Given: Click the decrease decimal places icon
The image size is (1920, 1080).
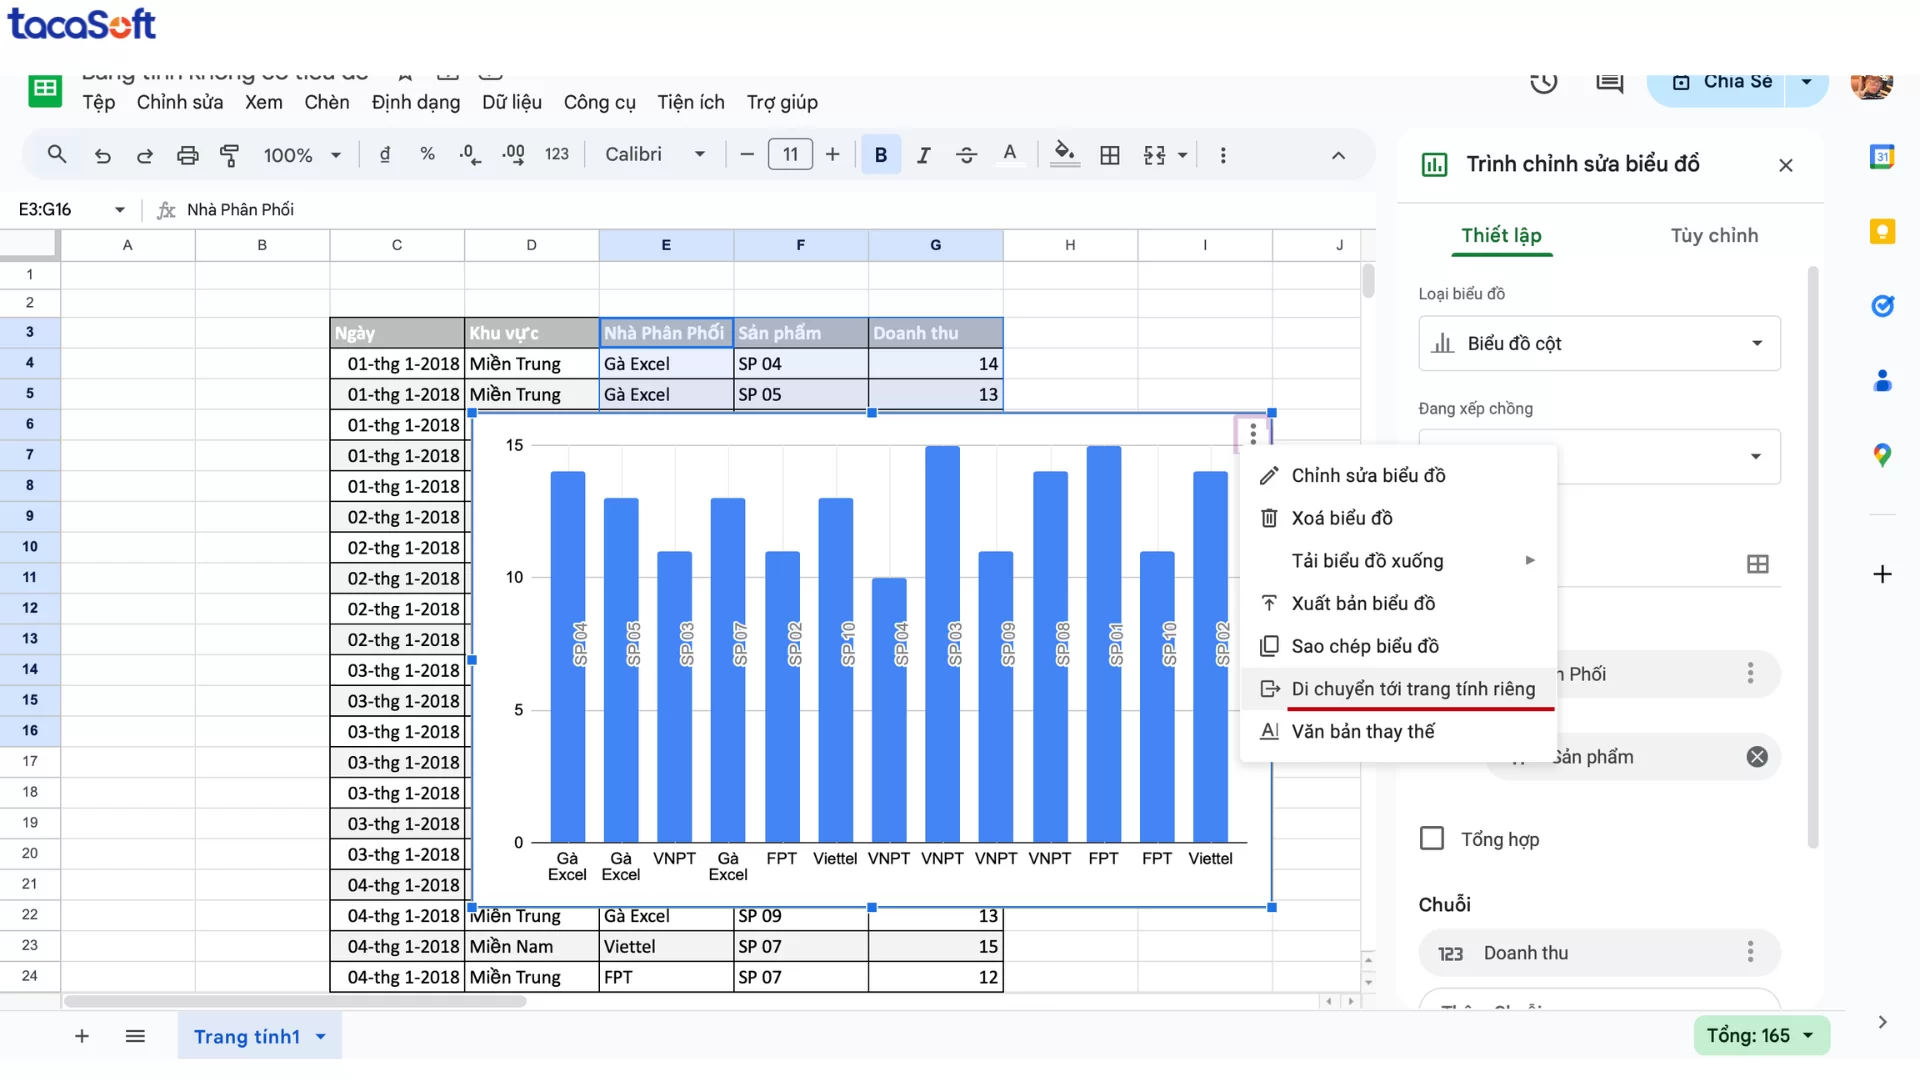Looking at the screenshot, I should coord(467,155).
